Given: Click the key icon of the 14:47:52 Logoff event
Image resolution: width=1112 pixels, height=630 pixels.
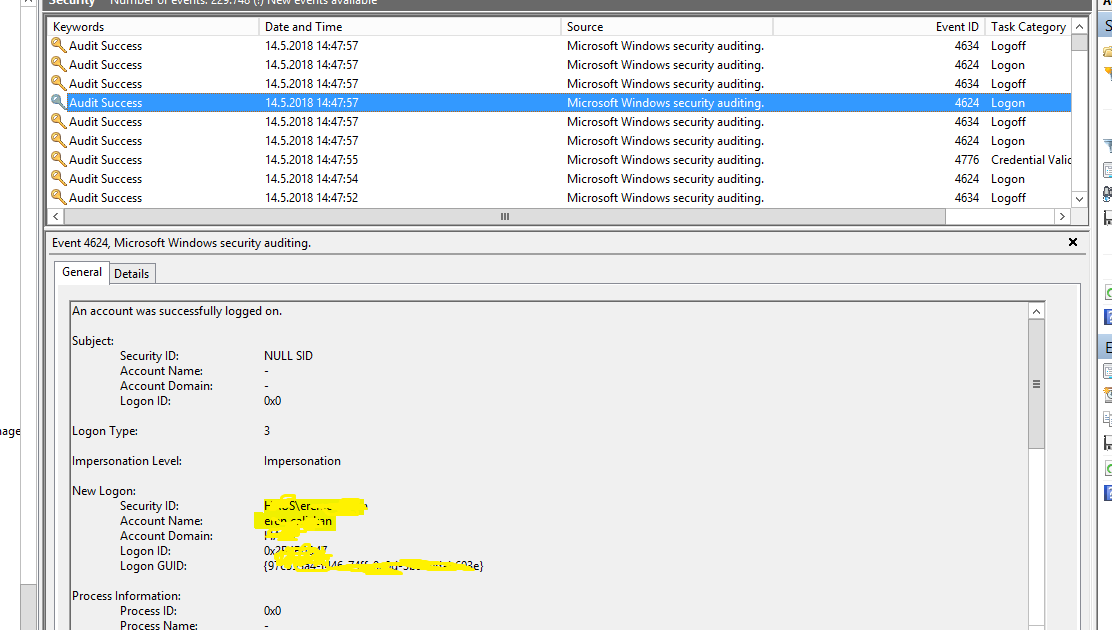Looking at the screenshot, I should 59,198.
